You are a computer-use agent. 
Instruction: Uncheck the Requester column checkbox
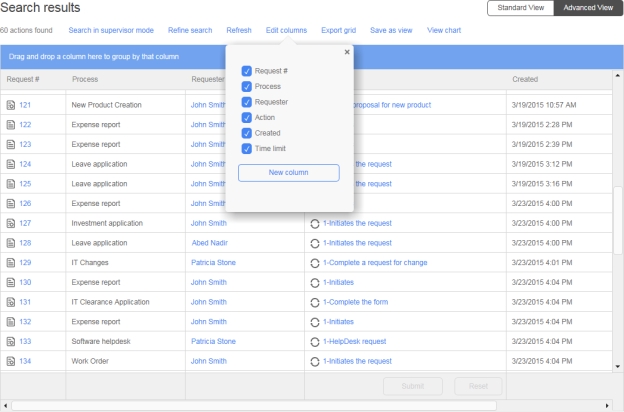pyautogui.click(x=247, y=102)
